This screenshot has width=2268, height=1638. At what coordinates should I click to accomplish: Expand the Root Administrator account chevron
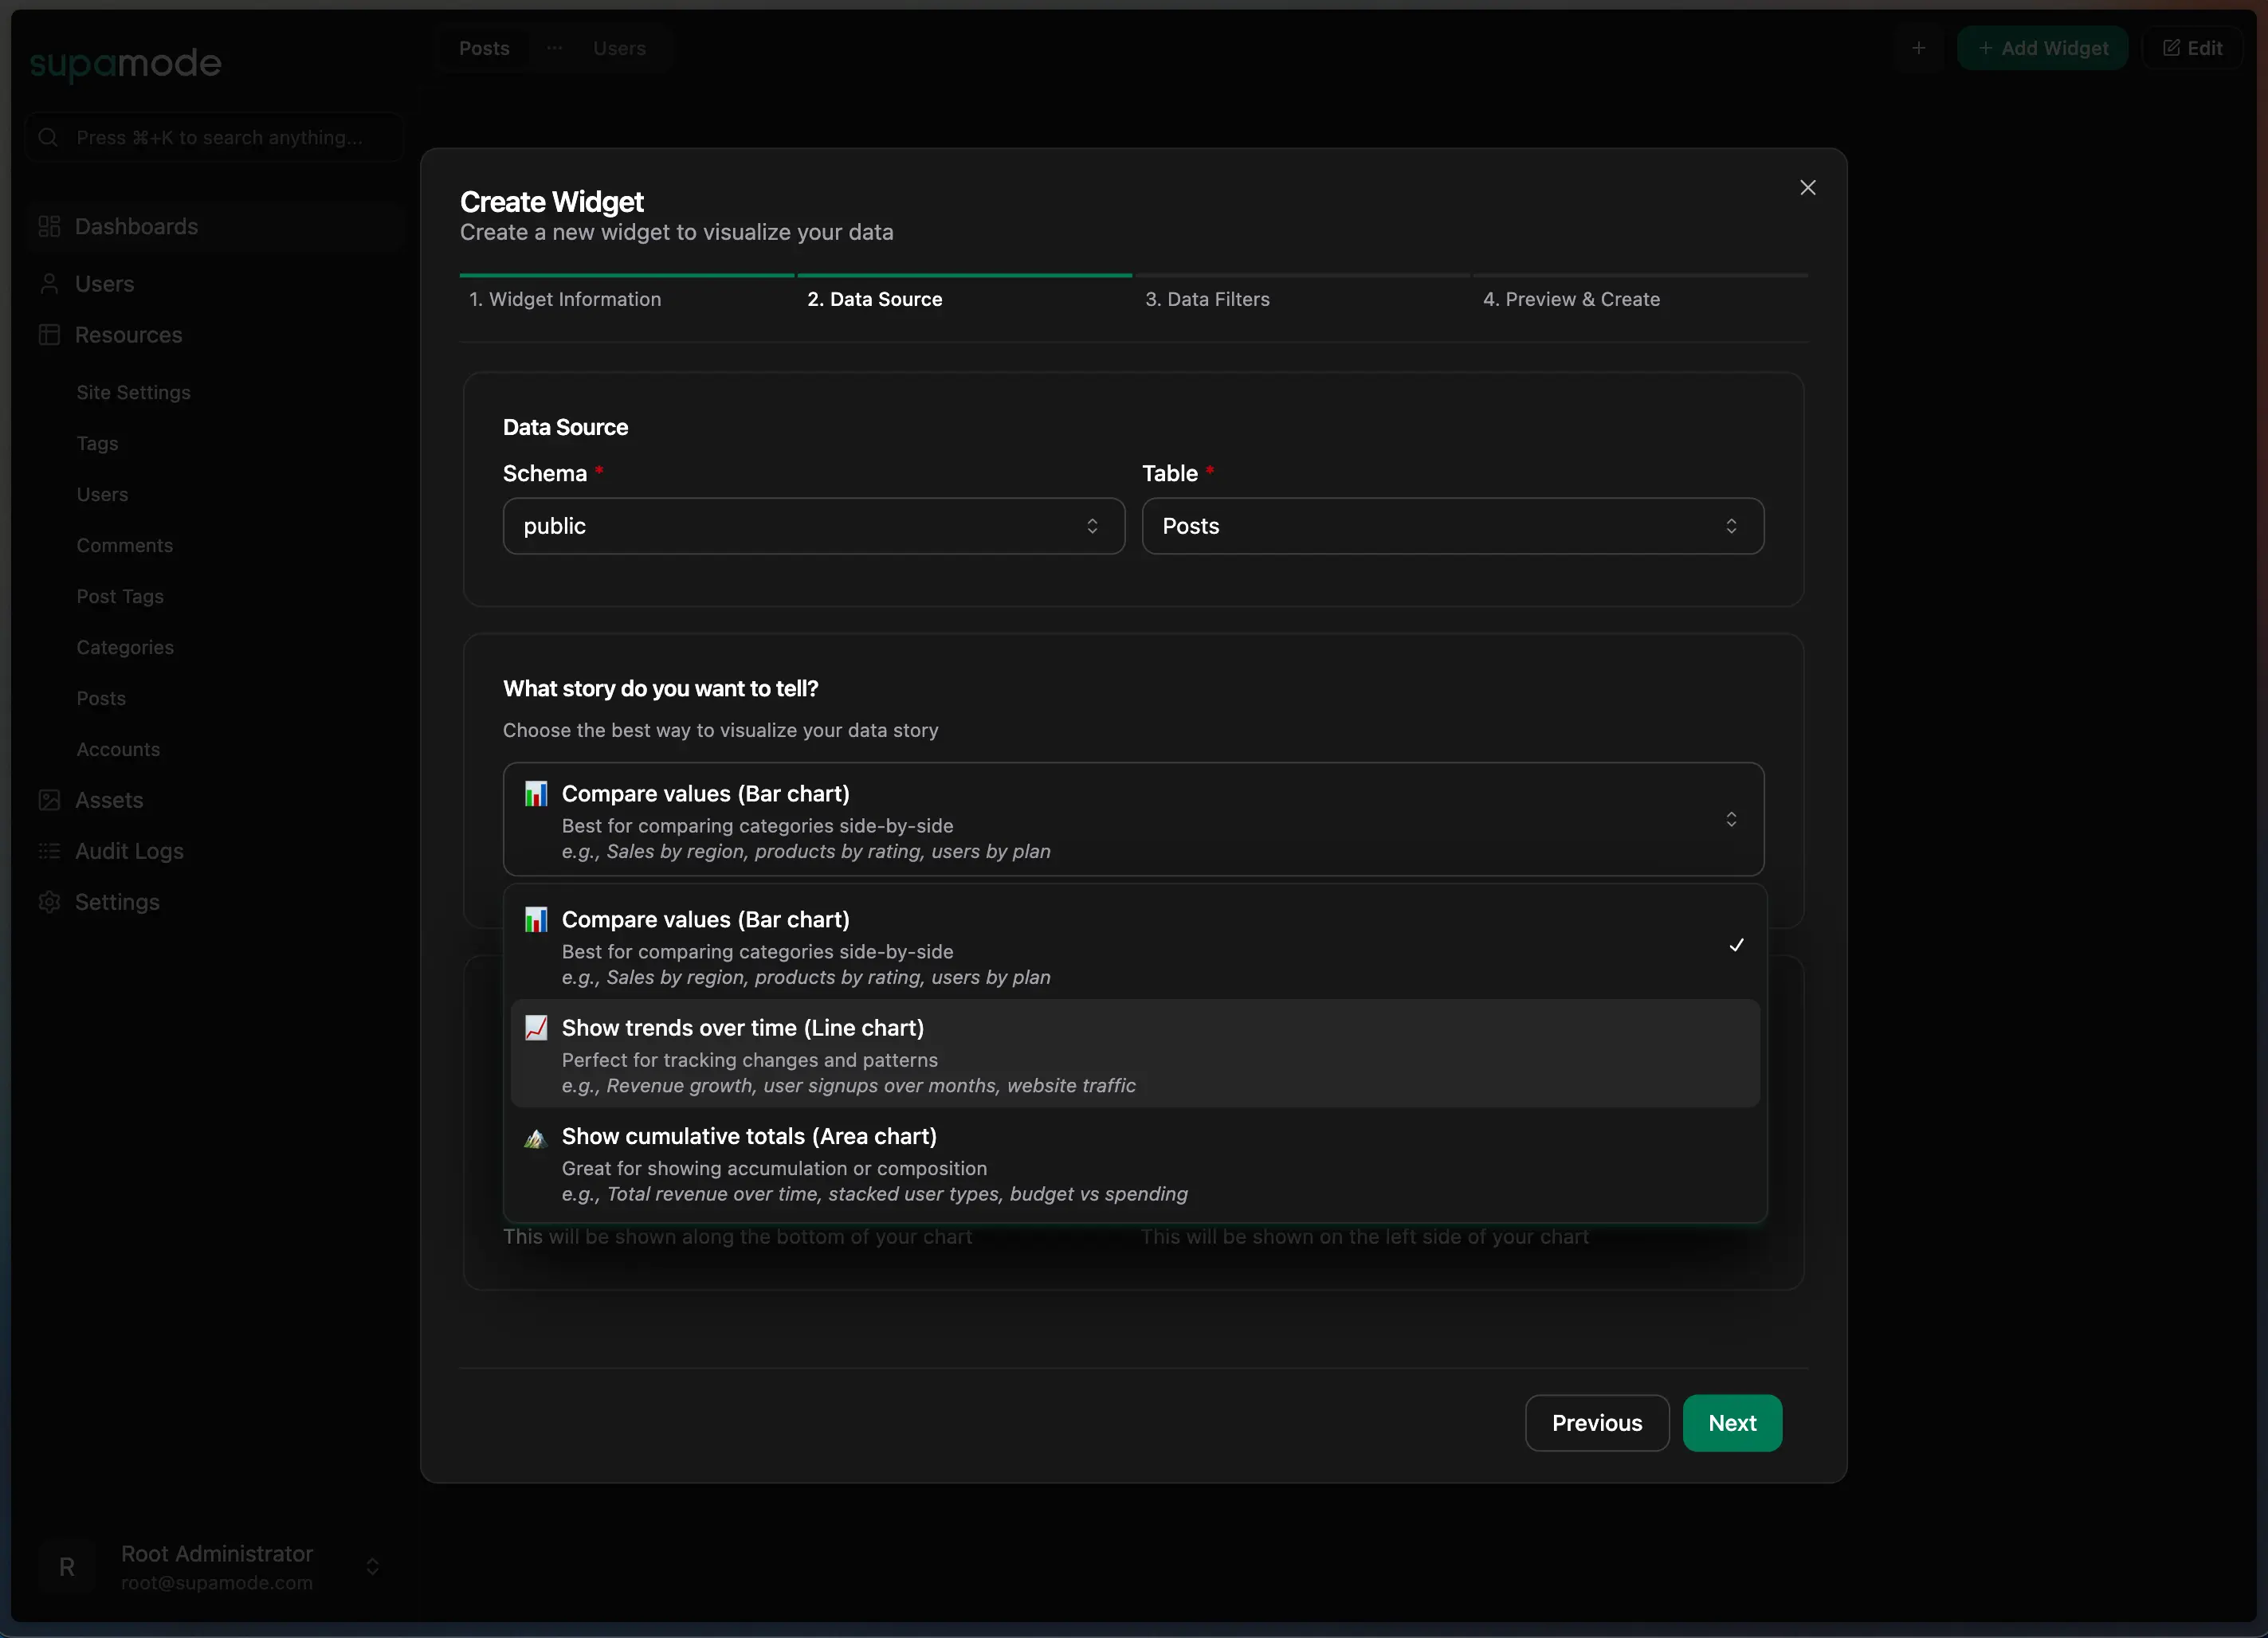tap(373, 1566)
